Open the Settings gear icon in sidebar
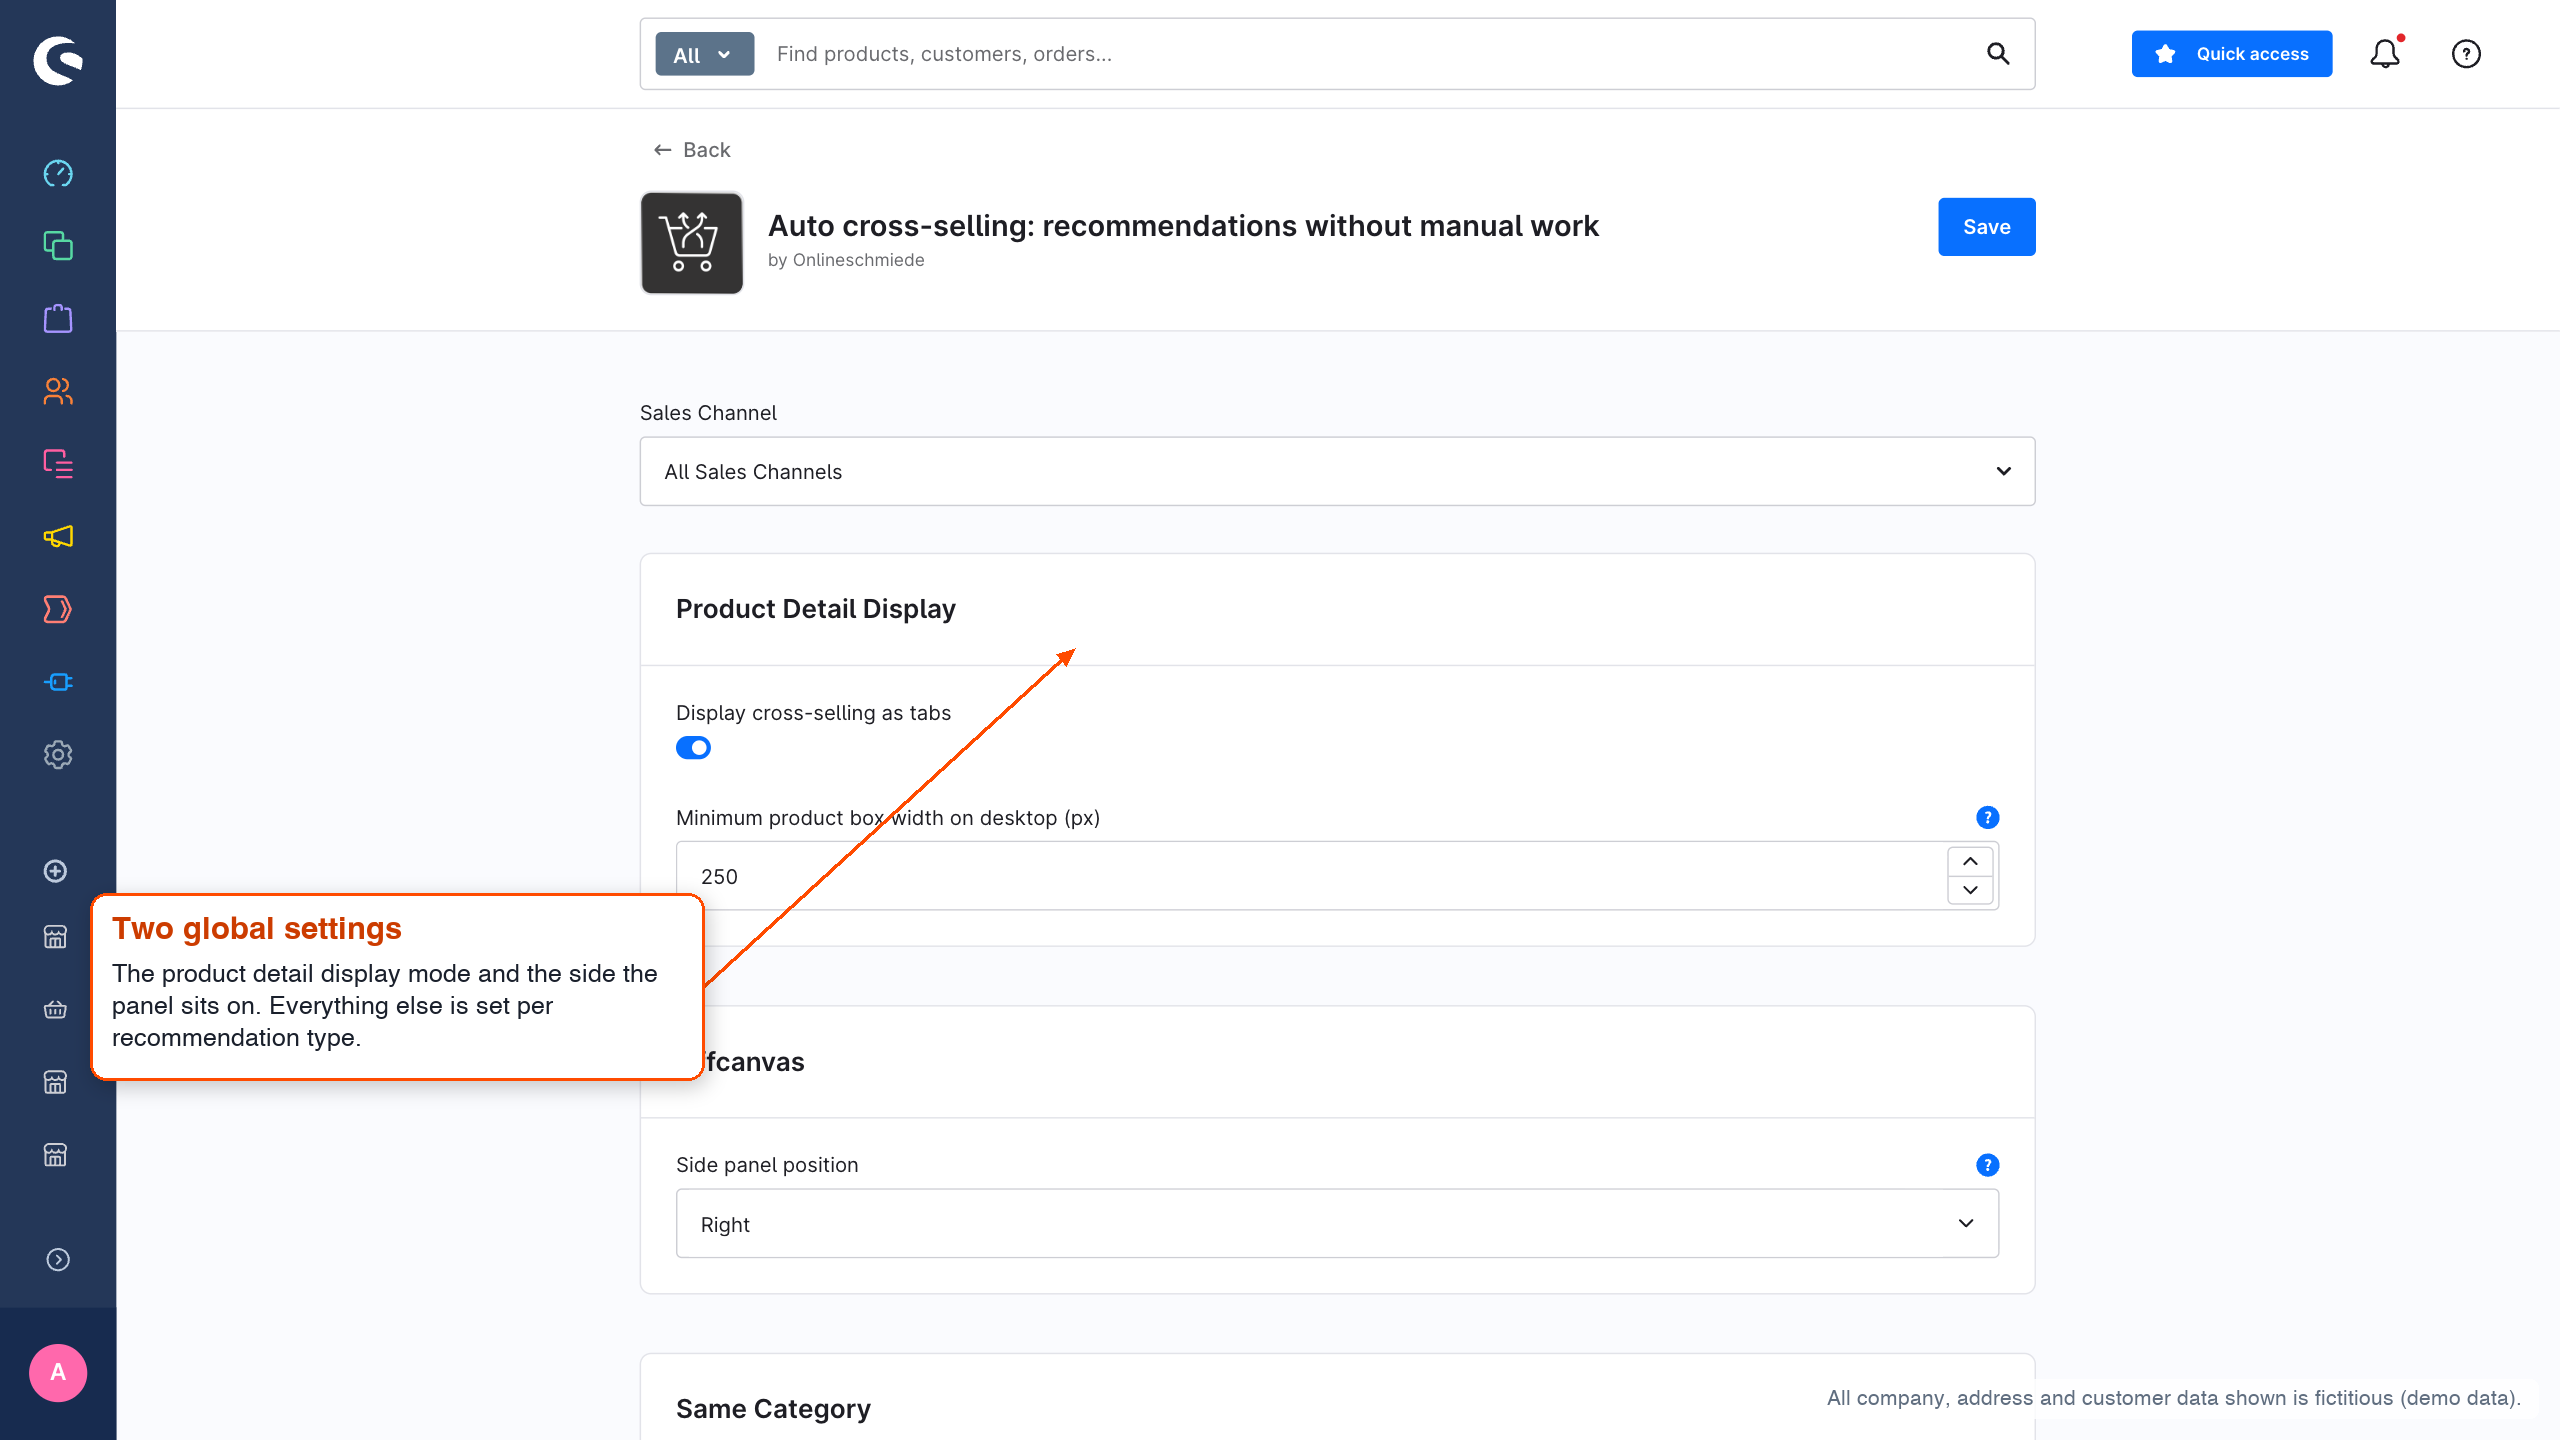Screen dimensions: 2560x1440 click(x=58, y=755)
